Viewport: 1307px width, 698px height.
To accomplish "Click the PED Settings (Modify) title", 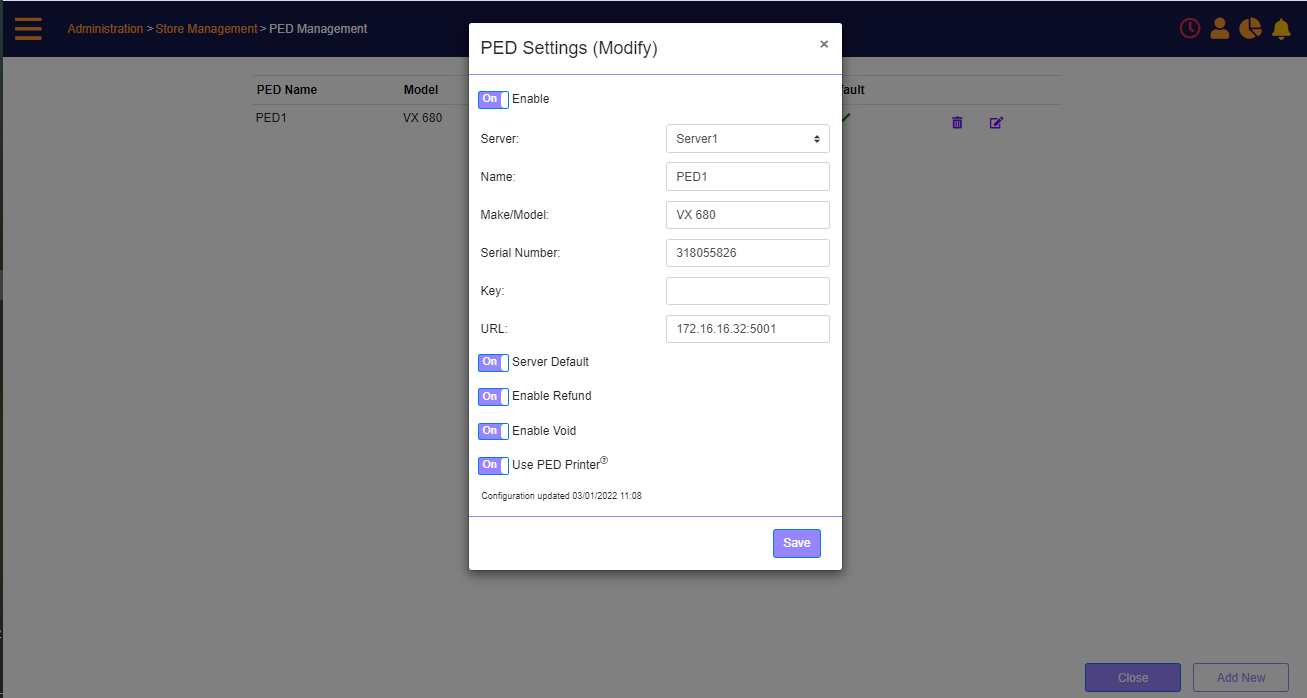I will pos(569,48).
